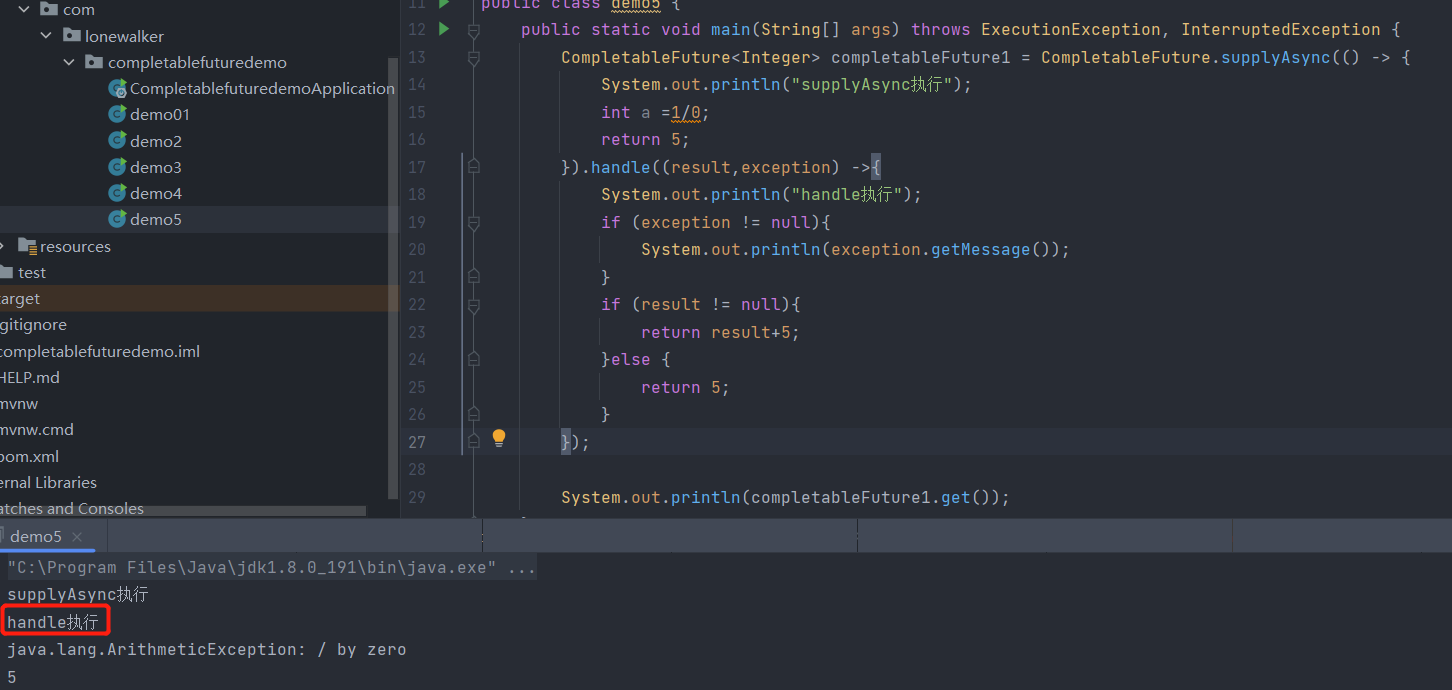The width and height of the screenshot is (1452, 690).
Task: Click the yellow light bulb quick-fix icon
Action: point(499,437)
